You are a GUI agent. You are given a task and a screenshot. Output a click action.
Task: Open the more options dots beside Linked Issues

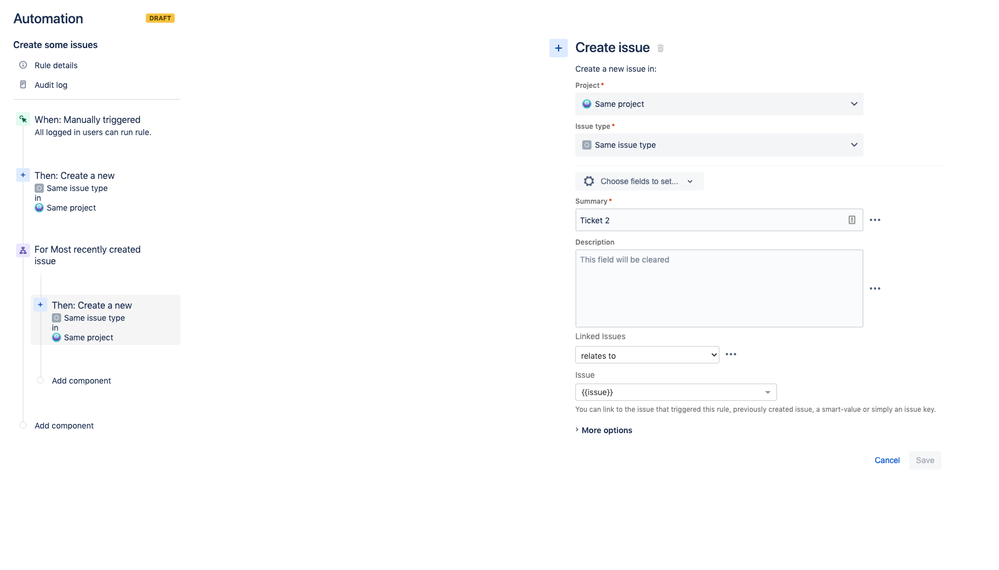[731, 354]
